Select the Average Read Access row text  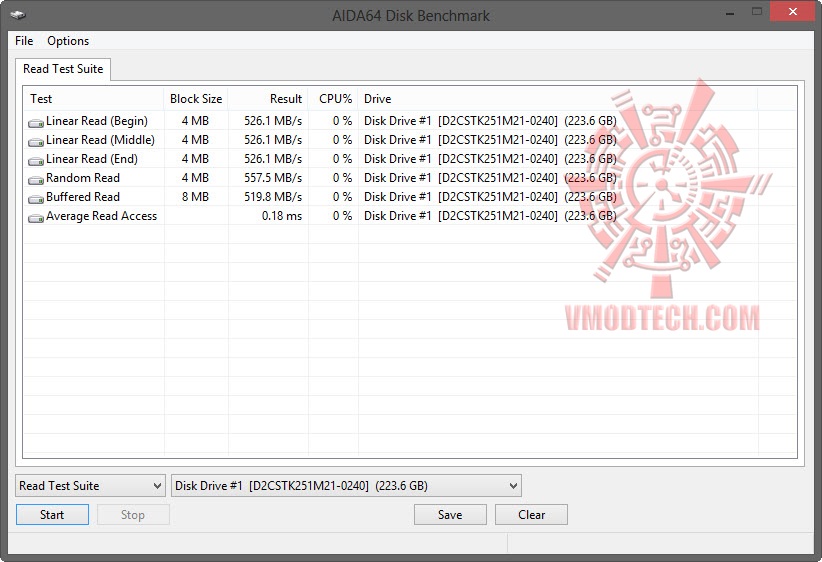coord(102,216)
